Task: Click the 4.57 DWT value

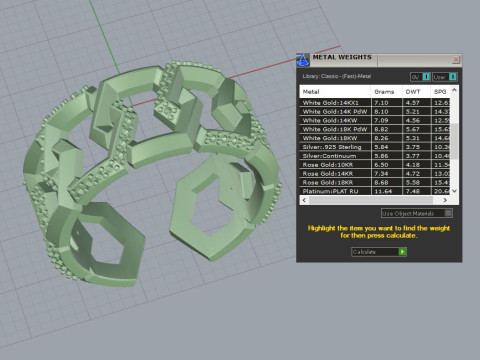Action: pyautogui.click(x=413, y=103)
